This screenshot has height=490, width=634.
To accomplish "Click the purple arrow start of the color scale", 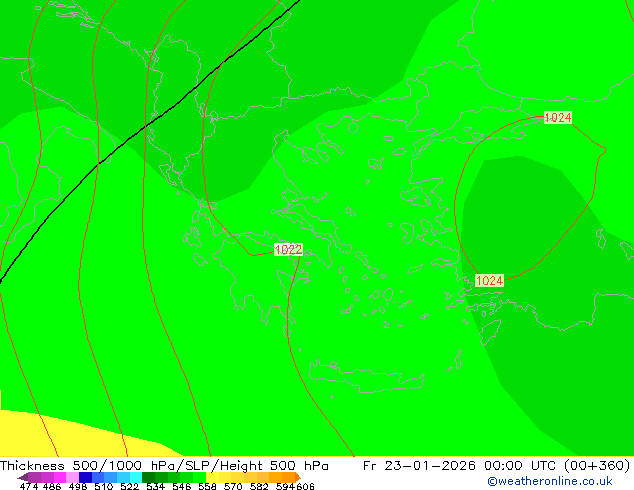I will click(23, 477).
